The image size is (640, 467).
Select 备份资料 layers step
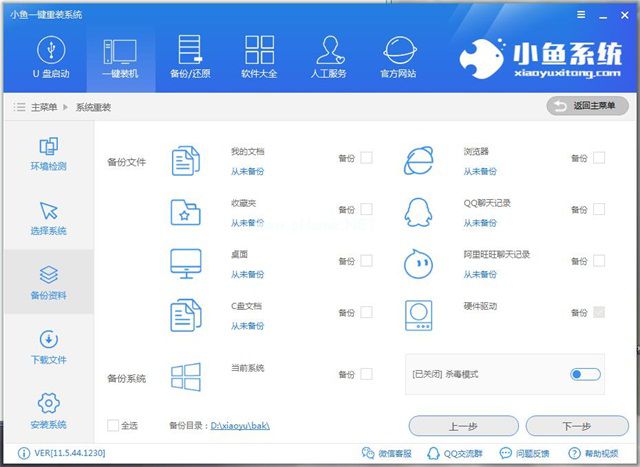click(x=49, y=282)
